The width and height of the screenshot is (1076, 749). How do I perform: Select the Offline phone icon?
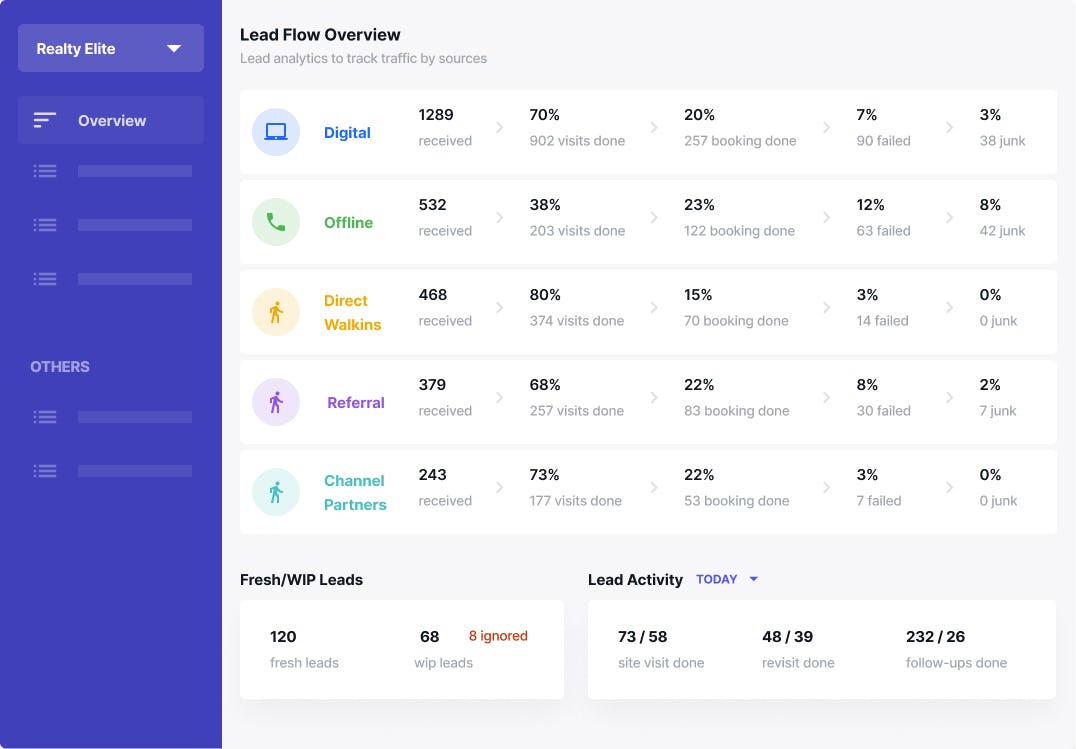276,221
